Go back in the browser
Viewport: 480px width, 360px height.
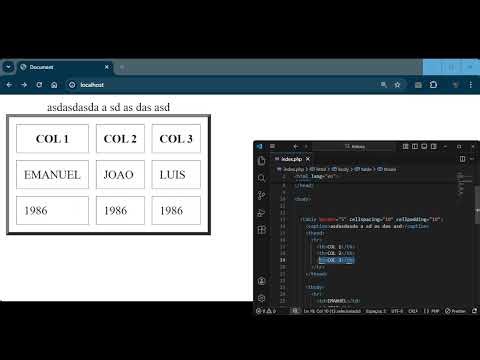point(9,85)
